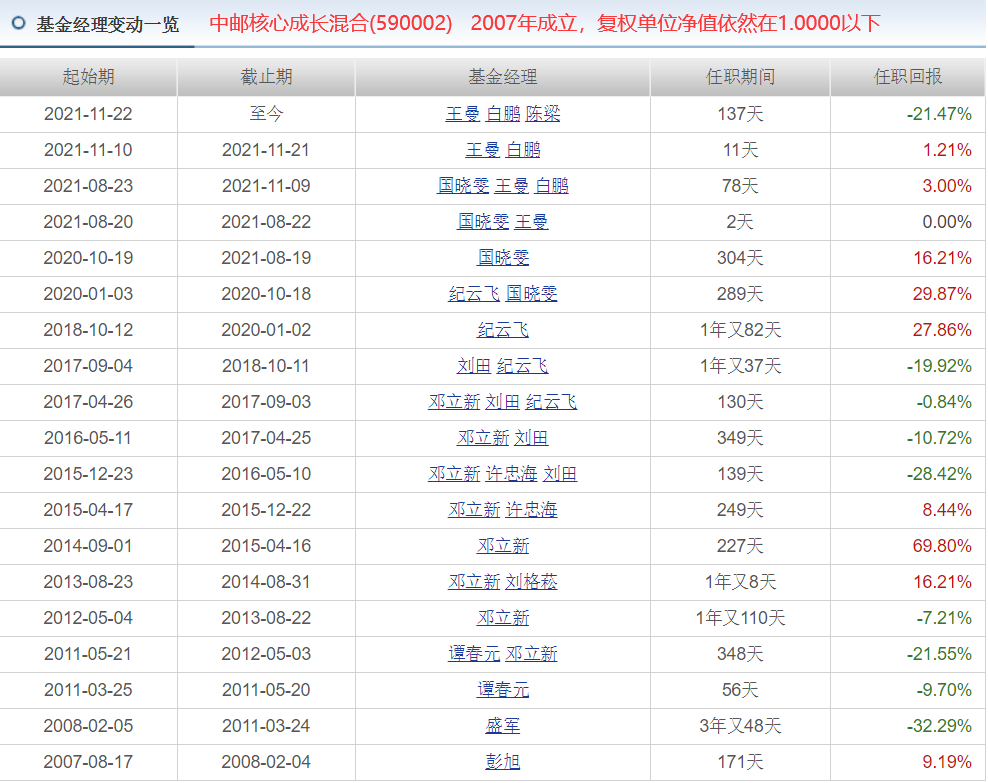Open 刘田 link in the 2017-09-04 row

coord(474,366)
